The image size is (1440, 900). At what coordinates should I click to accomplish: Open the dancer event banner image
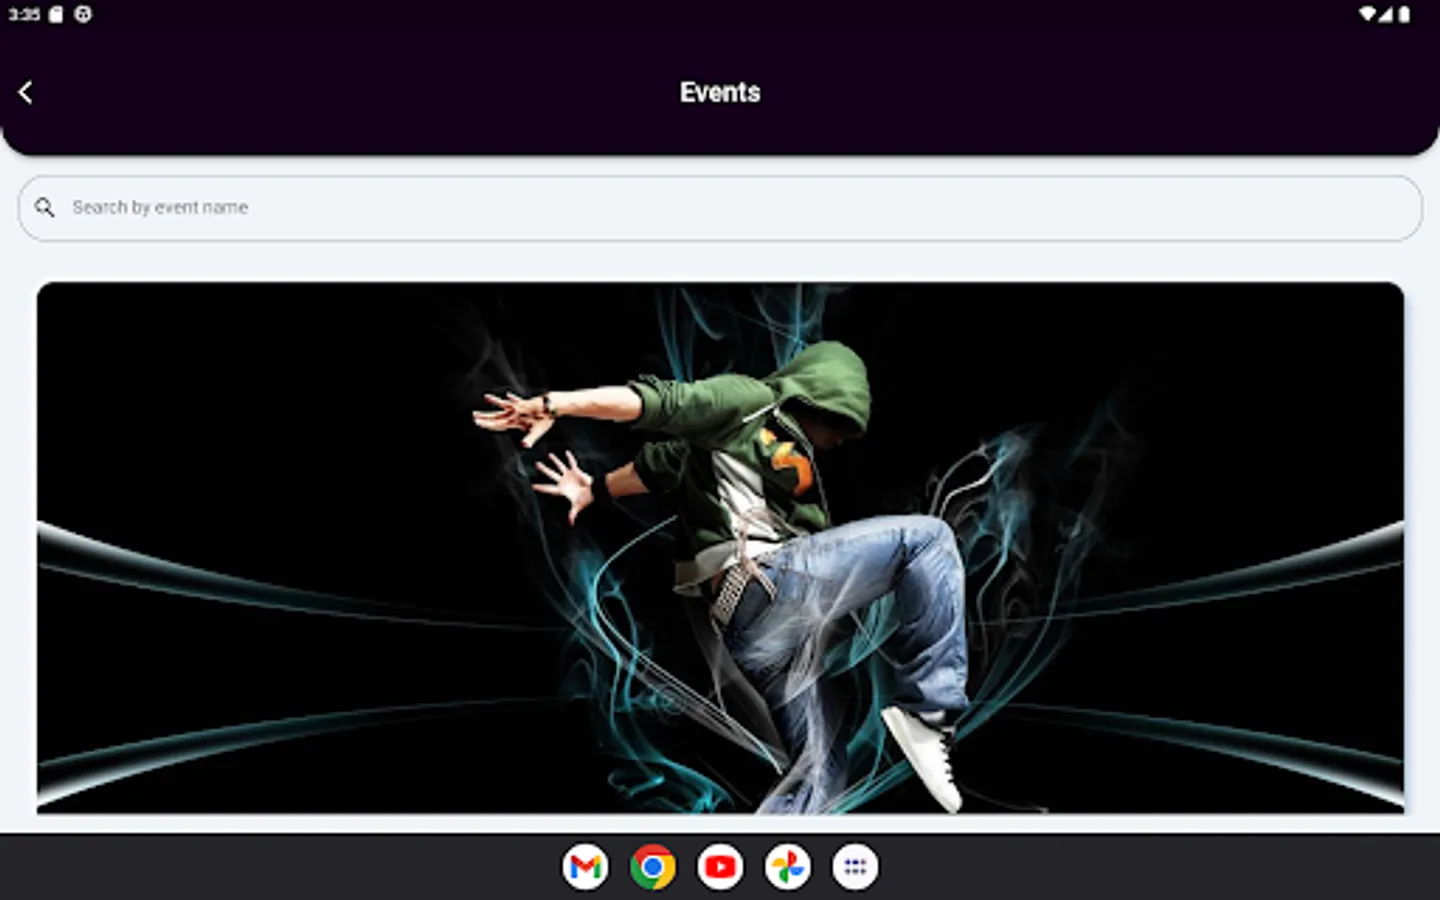(720, 547)
